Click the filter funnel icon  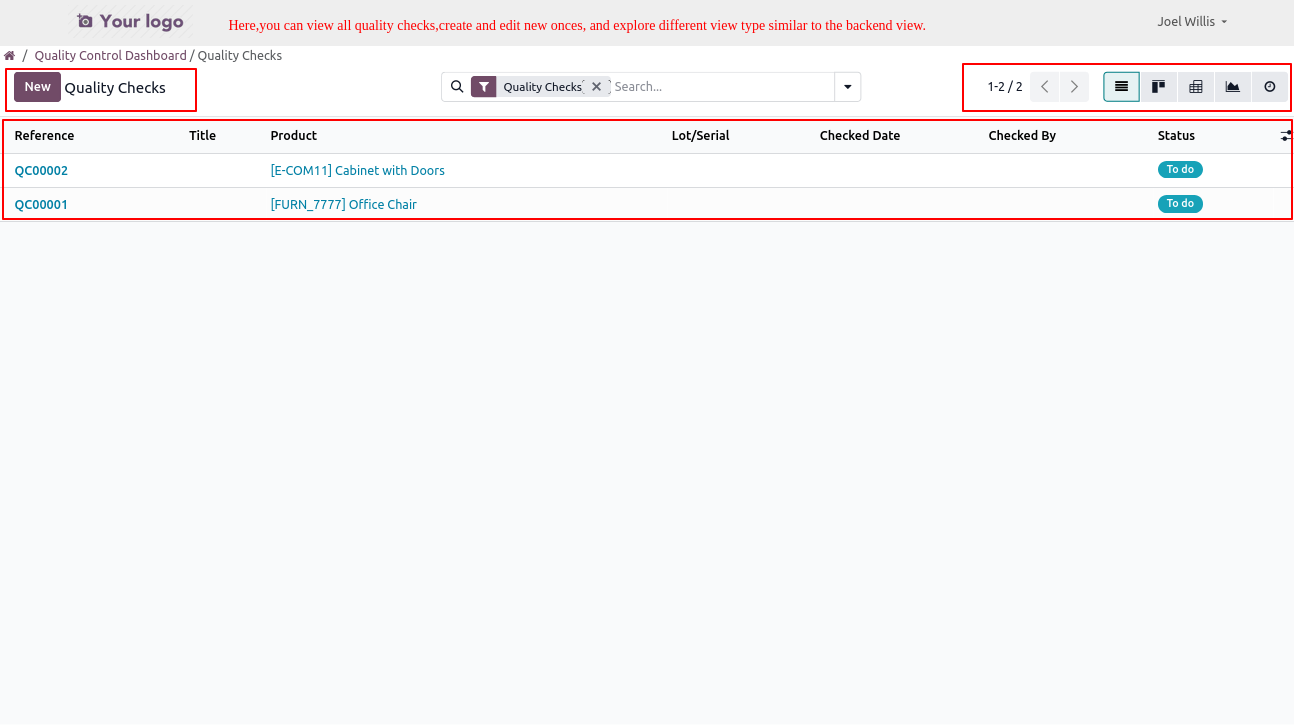[x=484, y=87]
